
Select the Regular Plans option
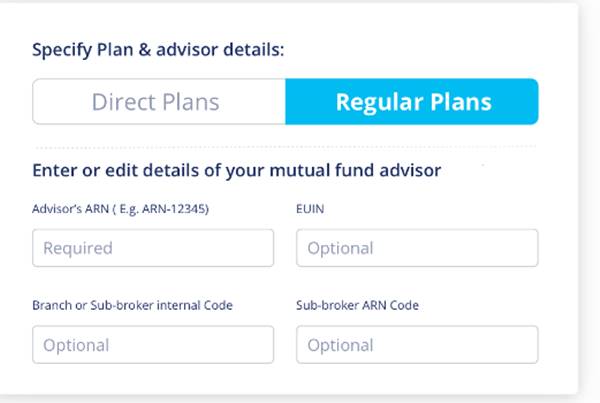(412, 102)
